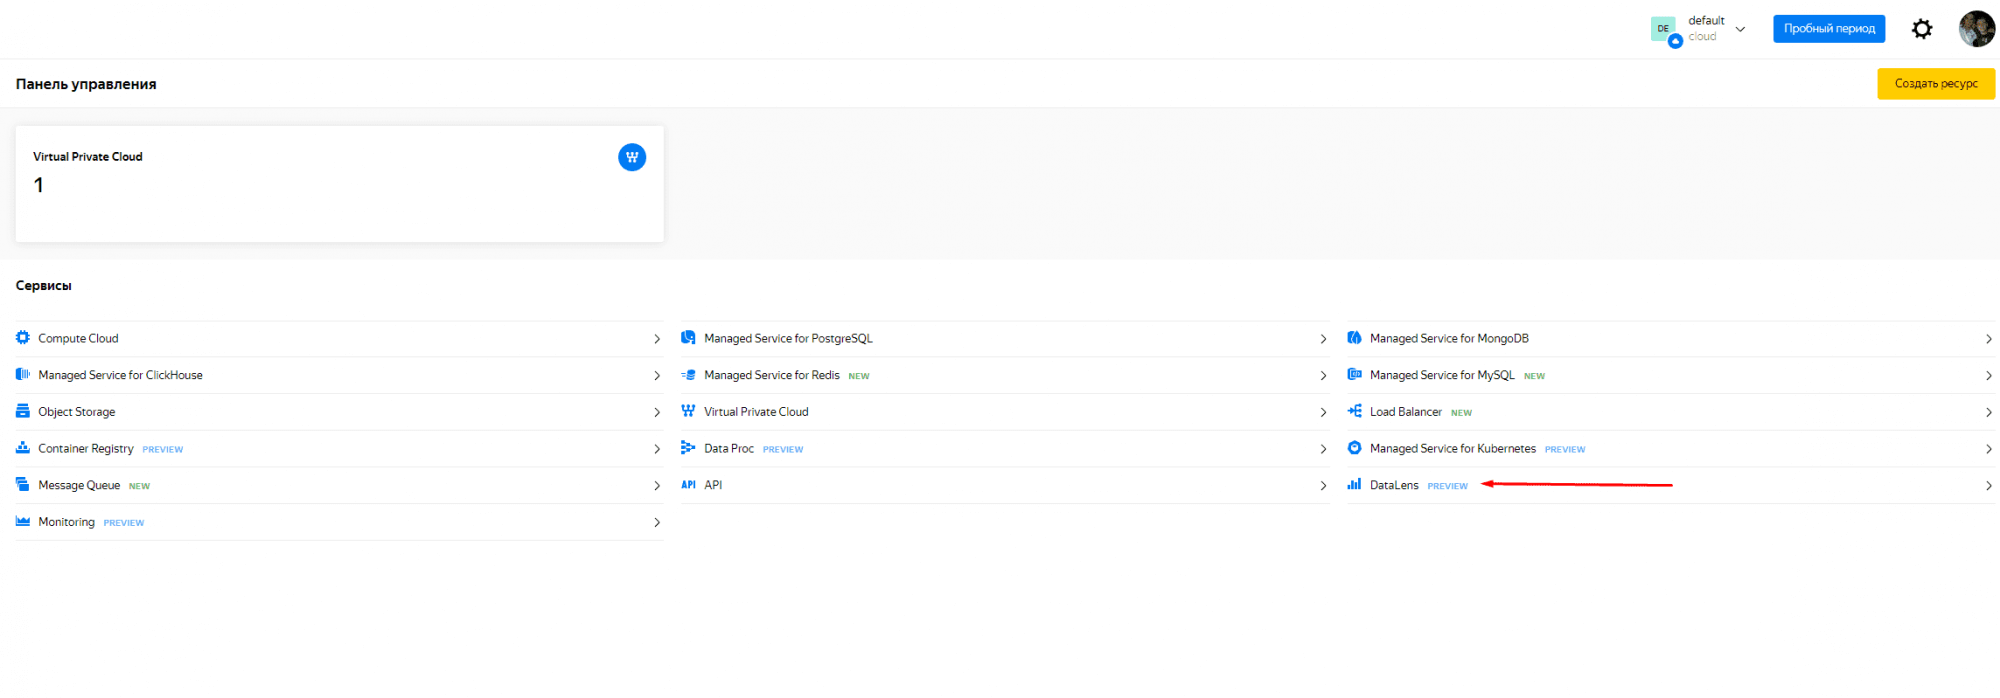Open the API service link

pos(713,485)
